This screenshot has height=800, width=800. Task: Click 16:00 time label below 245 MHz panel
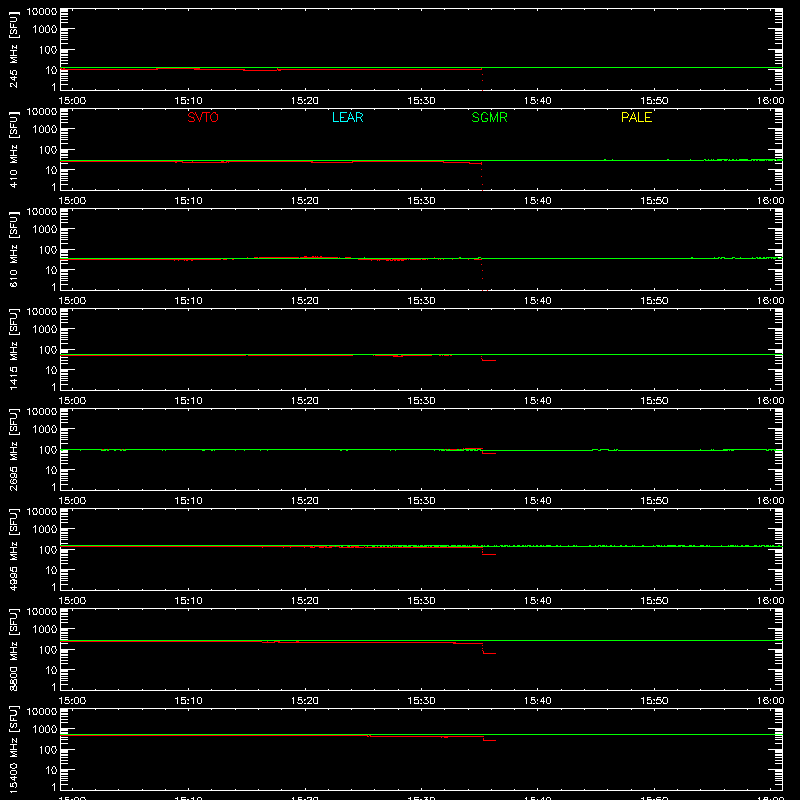[770, 101]
